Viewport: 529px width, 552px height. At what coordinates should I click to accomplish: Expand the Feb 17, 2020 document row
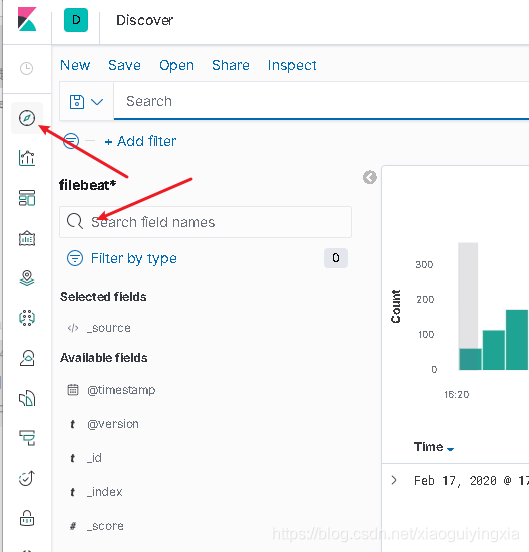[394, 480]
